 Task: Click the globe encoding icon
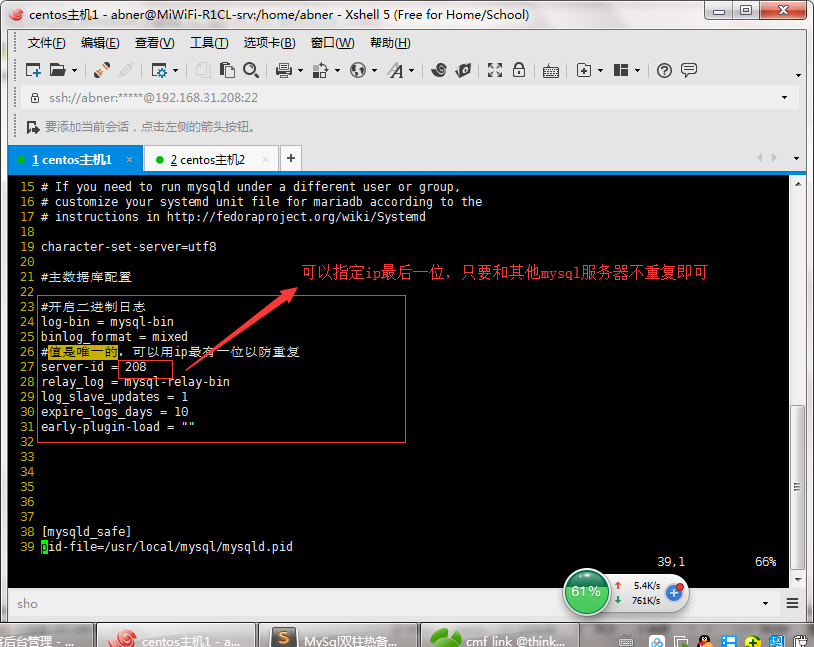[x=358, y=70]
